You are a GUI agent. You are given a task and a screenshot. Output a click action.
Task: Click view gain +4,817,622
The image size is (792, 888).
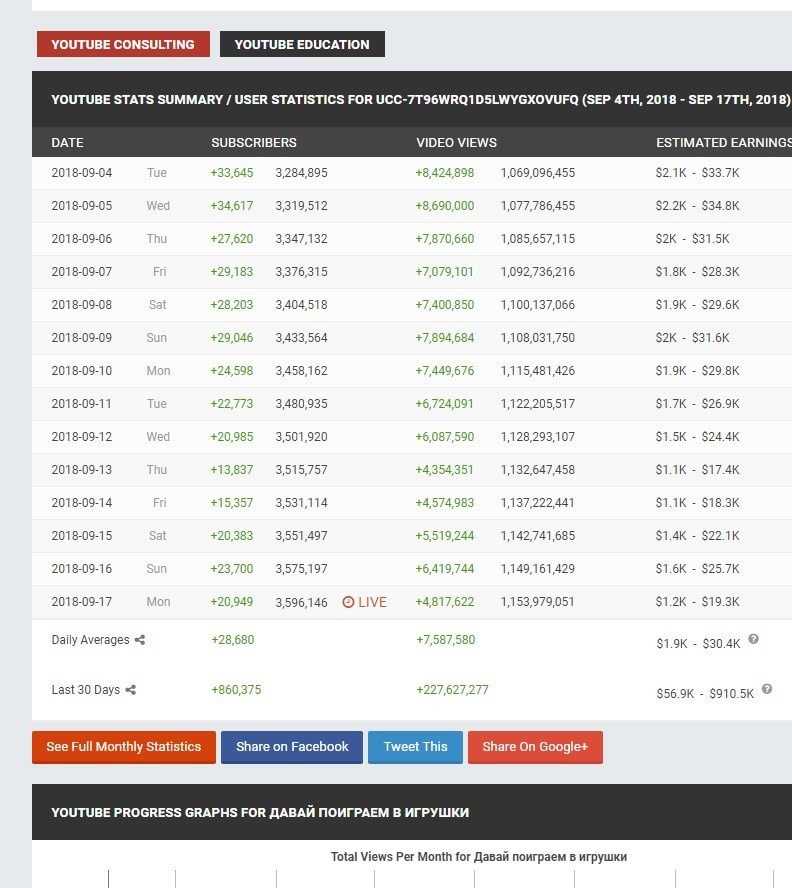(x=445, y=601)
